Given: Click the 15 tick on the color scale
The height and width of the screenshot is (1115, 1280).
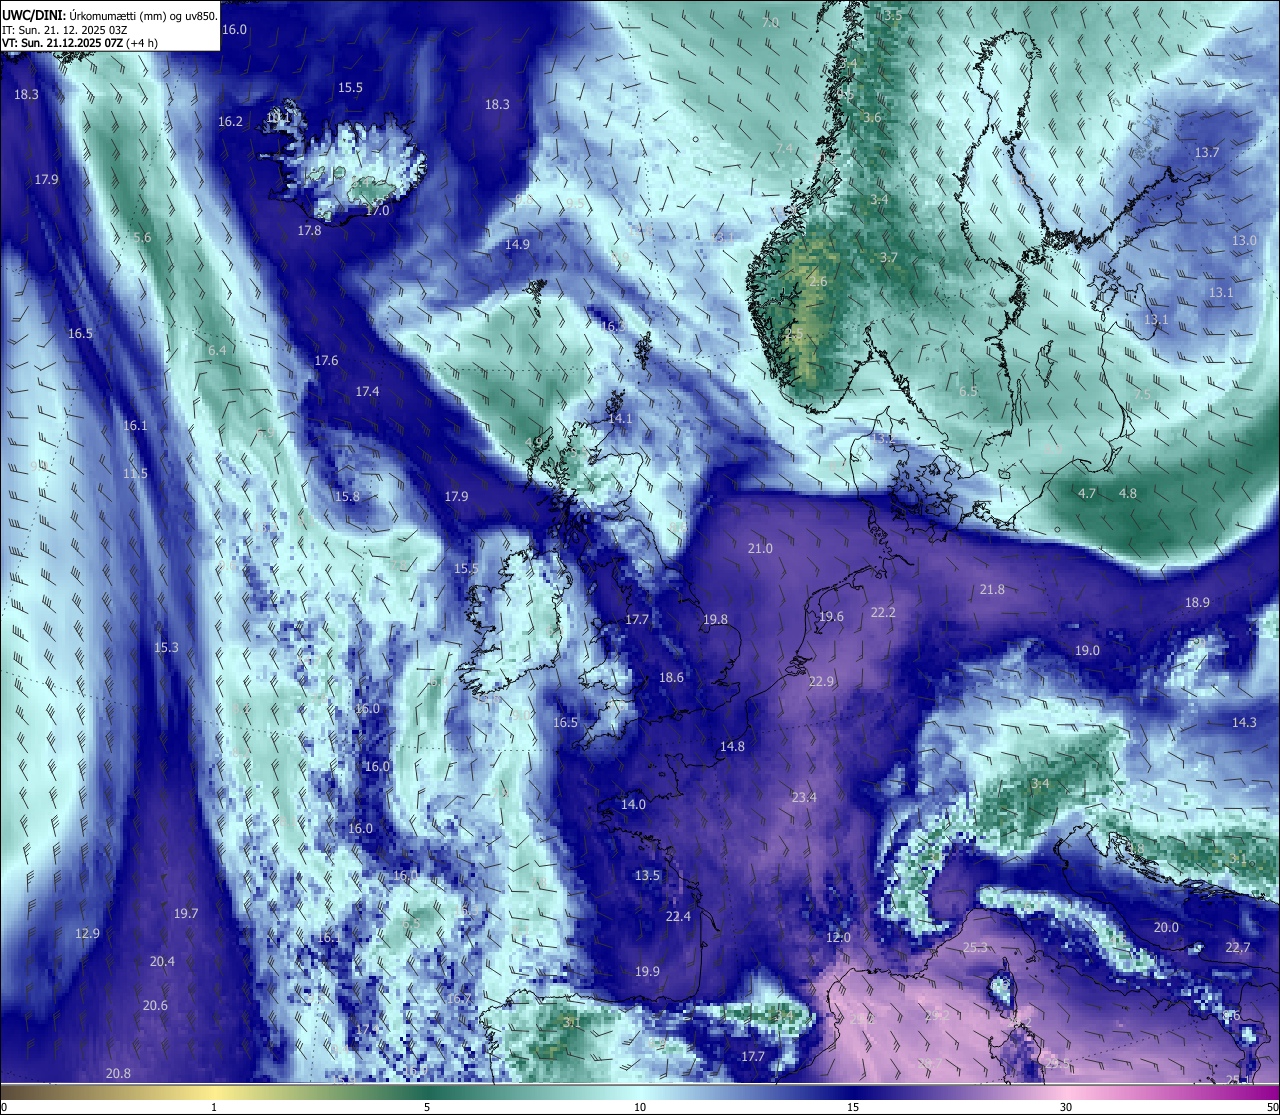Looking at the screenshot, I should coord(853,1107).
